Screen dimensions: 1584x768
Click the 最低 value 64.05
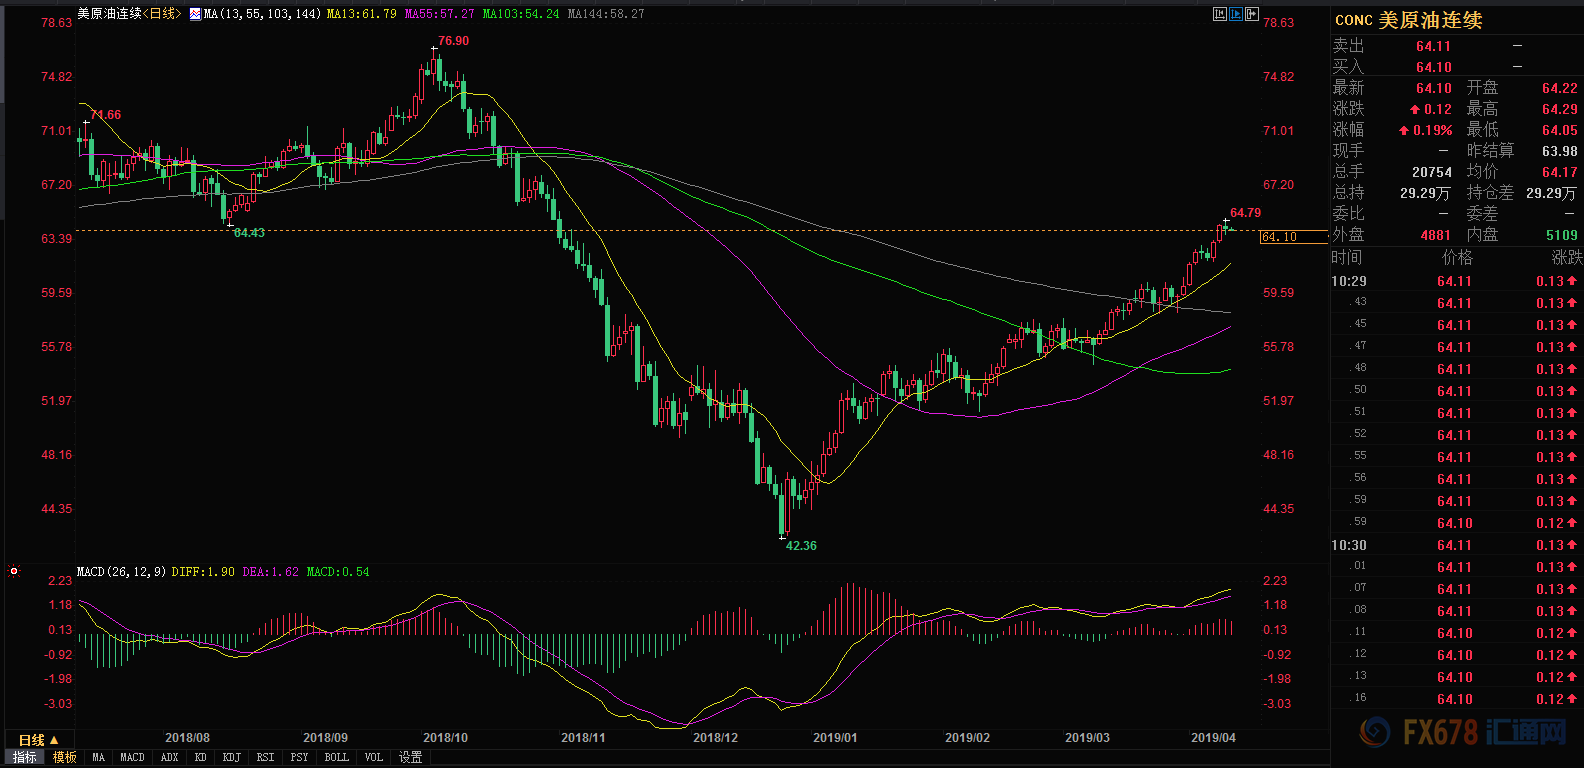coord(1559,130)
